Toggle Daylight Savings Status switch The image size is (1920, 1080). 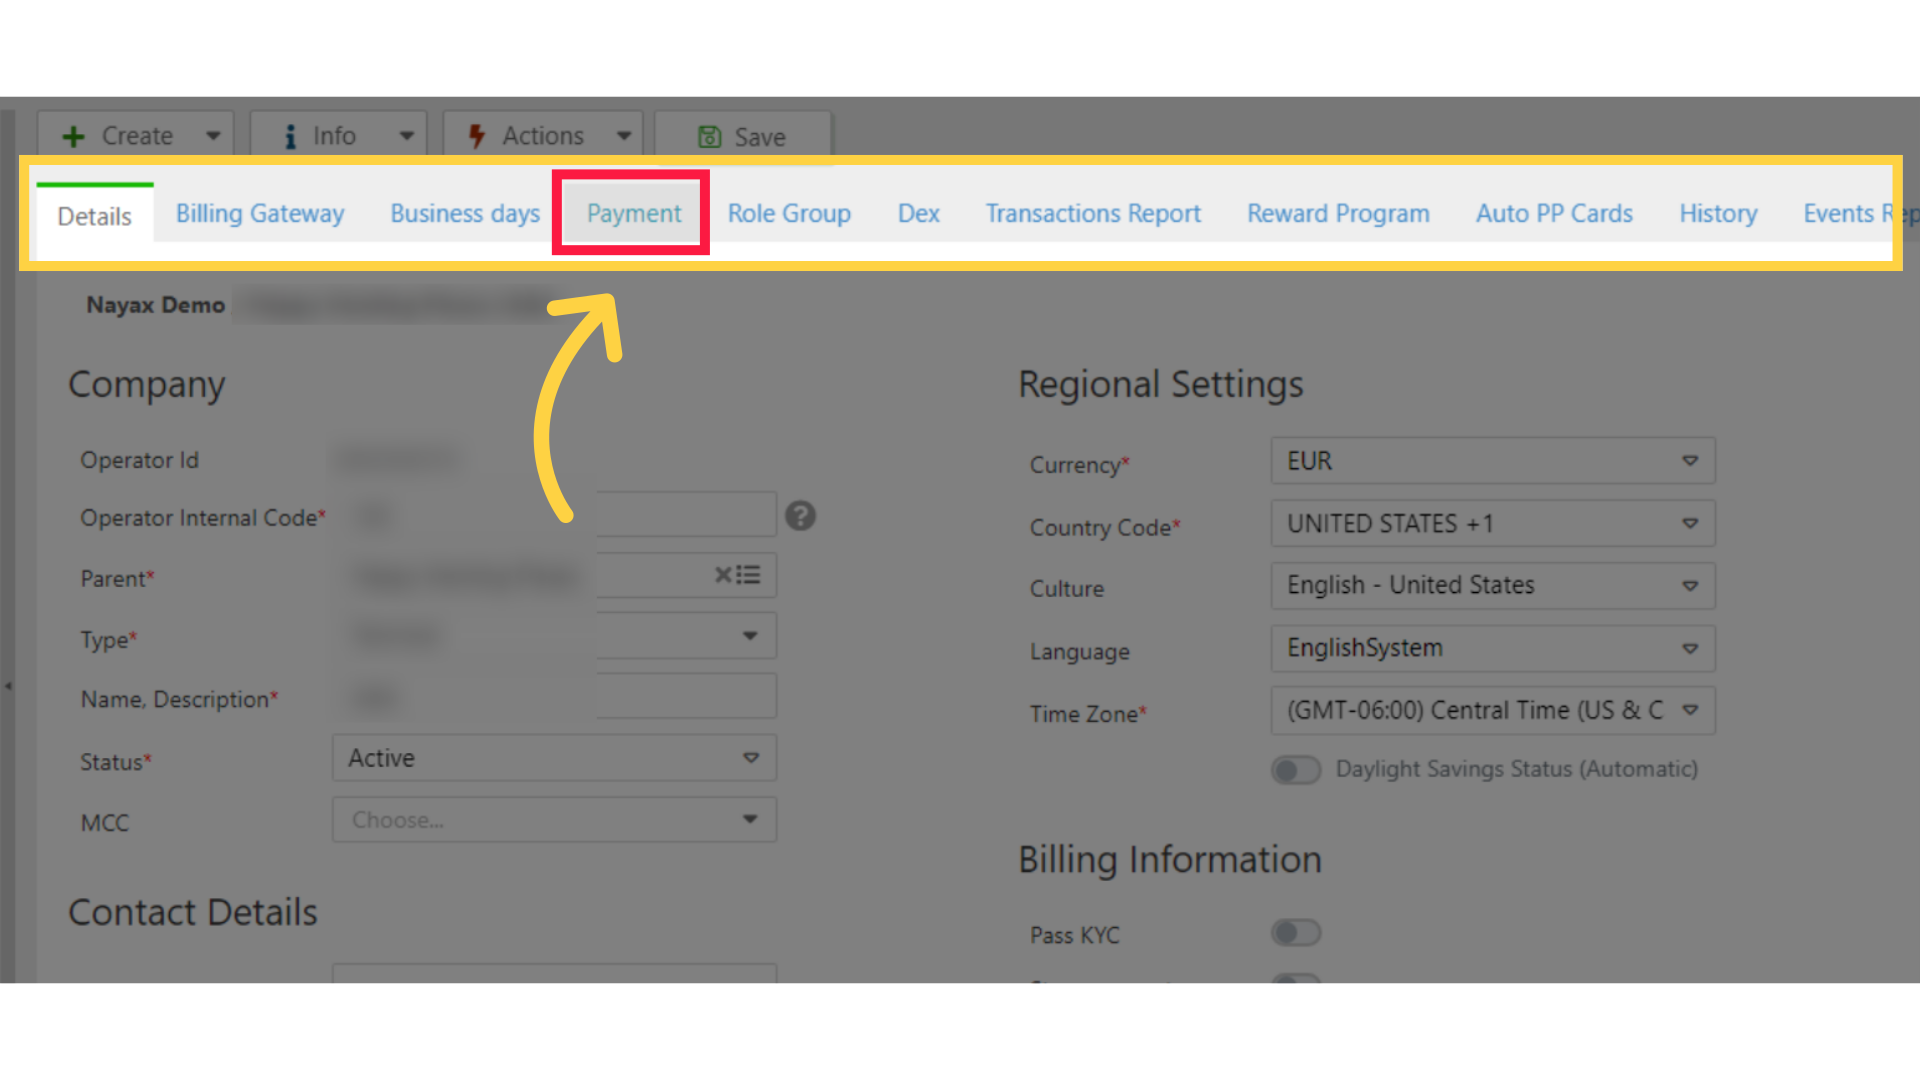tap(1296, 770)
